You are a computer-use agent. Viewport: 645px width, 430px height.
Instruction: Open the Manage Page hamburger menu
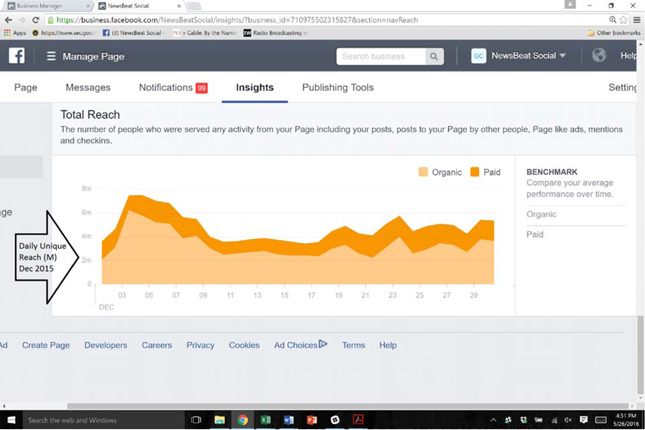51,57
